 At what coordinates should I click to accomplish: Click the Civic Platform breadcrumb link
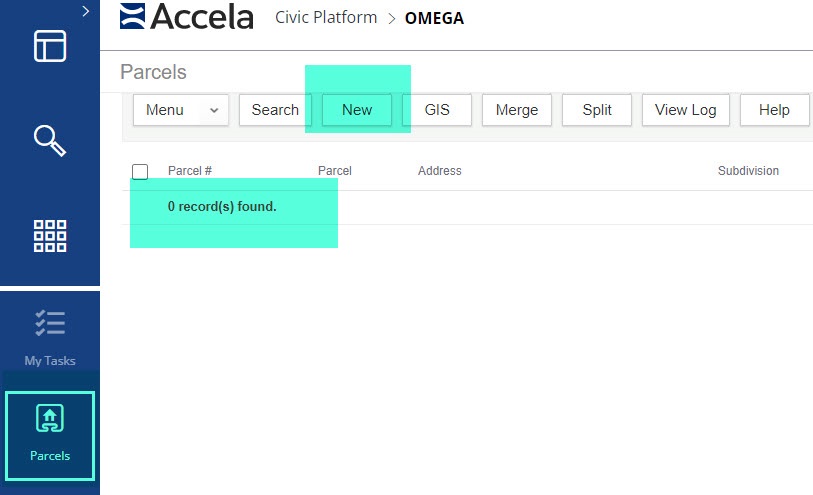(326, 17)
